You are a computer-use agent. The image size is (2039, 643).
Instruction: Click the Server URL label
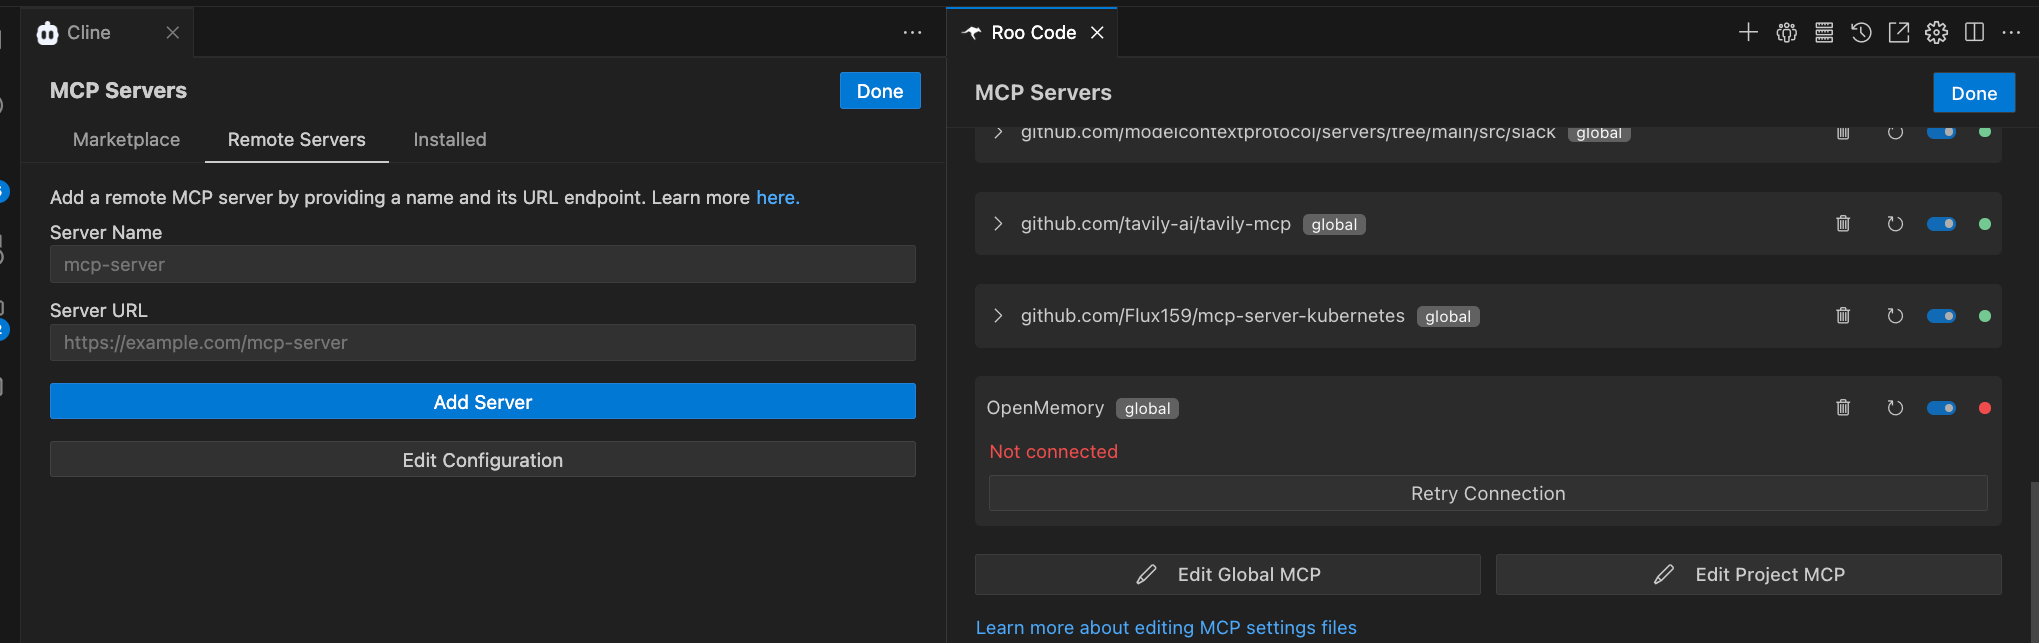click(98, 310)
